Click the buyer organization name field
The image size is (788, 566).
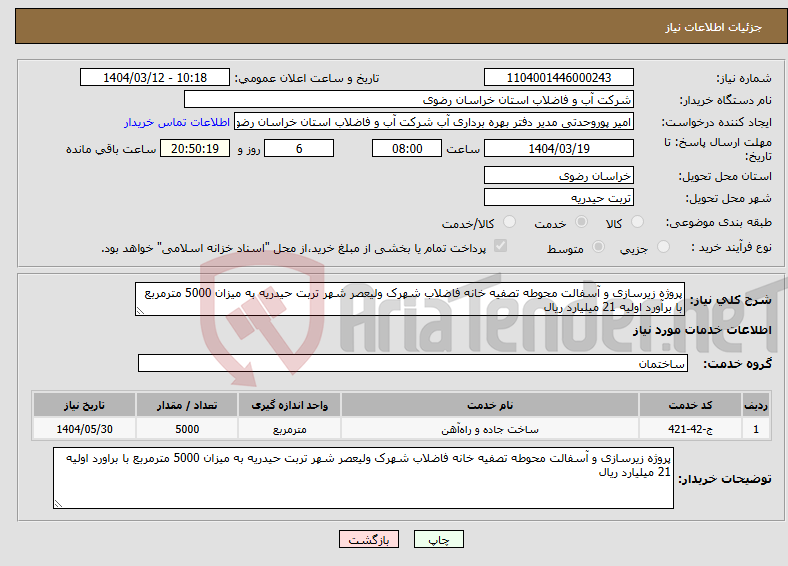[x=408, y=100]
